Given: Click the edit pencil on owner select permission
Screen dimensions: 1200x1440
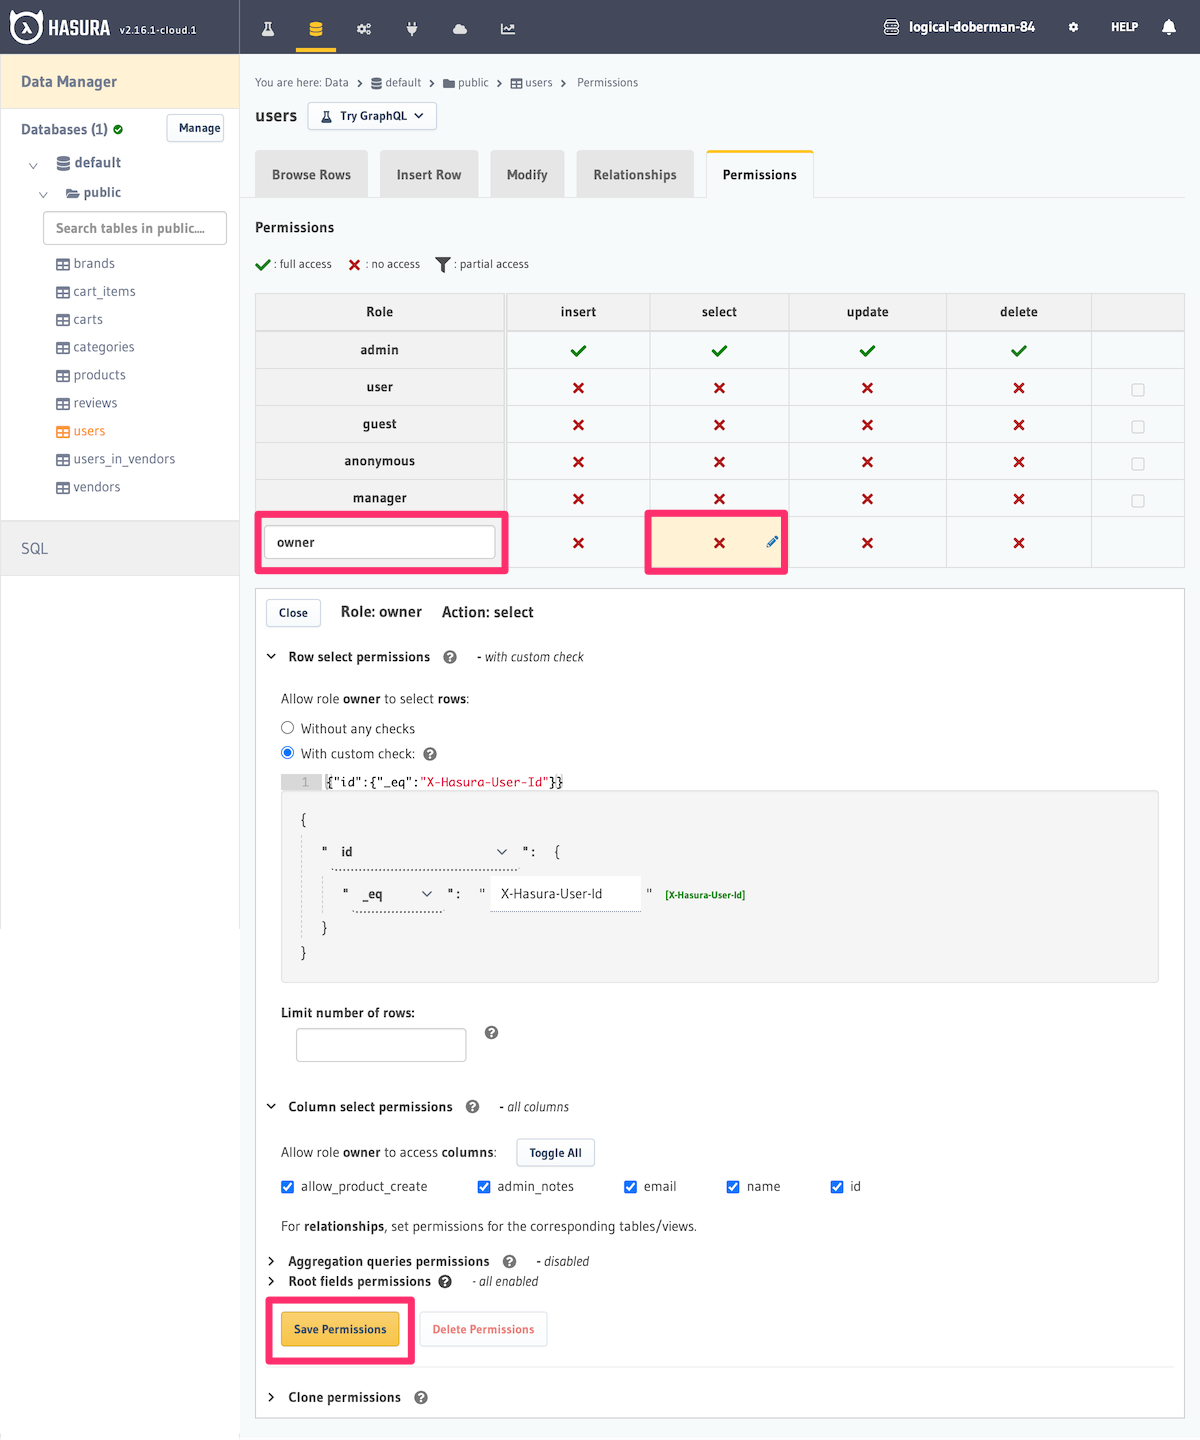Looking at the screenshot, I should pyautogui.click(x=771, y=542).
